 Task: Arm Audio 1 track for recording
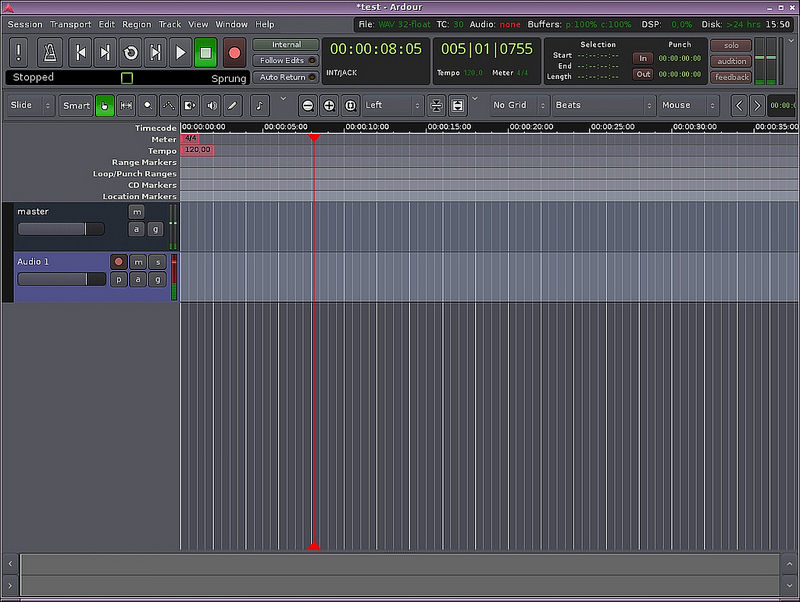click(x=119, y=262)
